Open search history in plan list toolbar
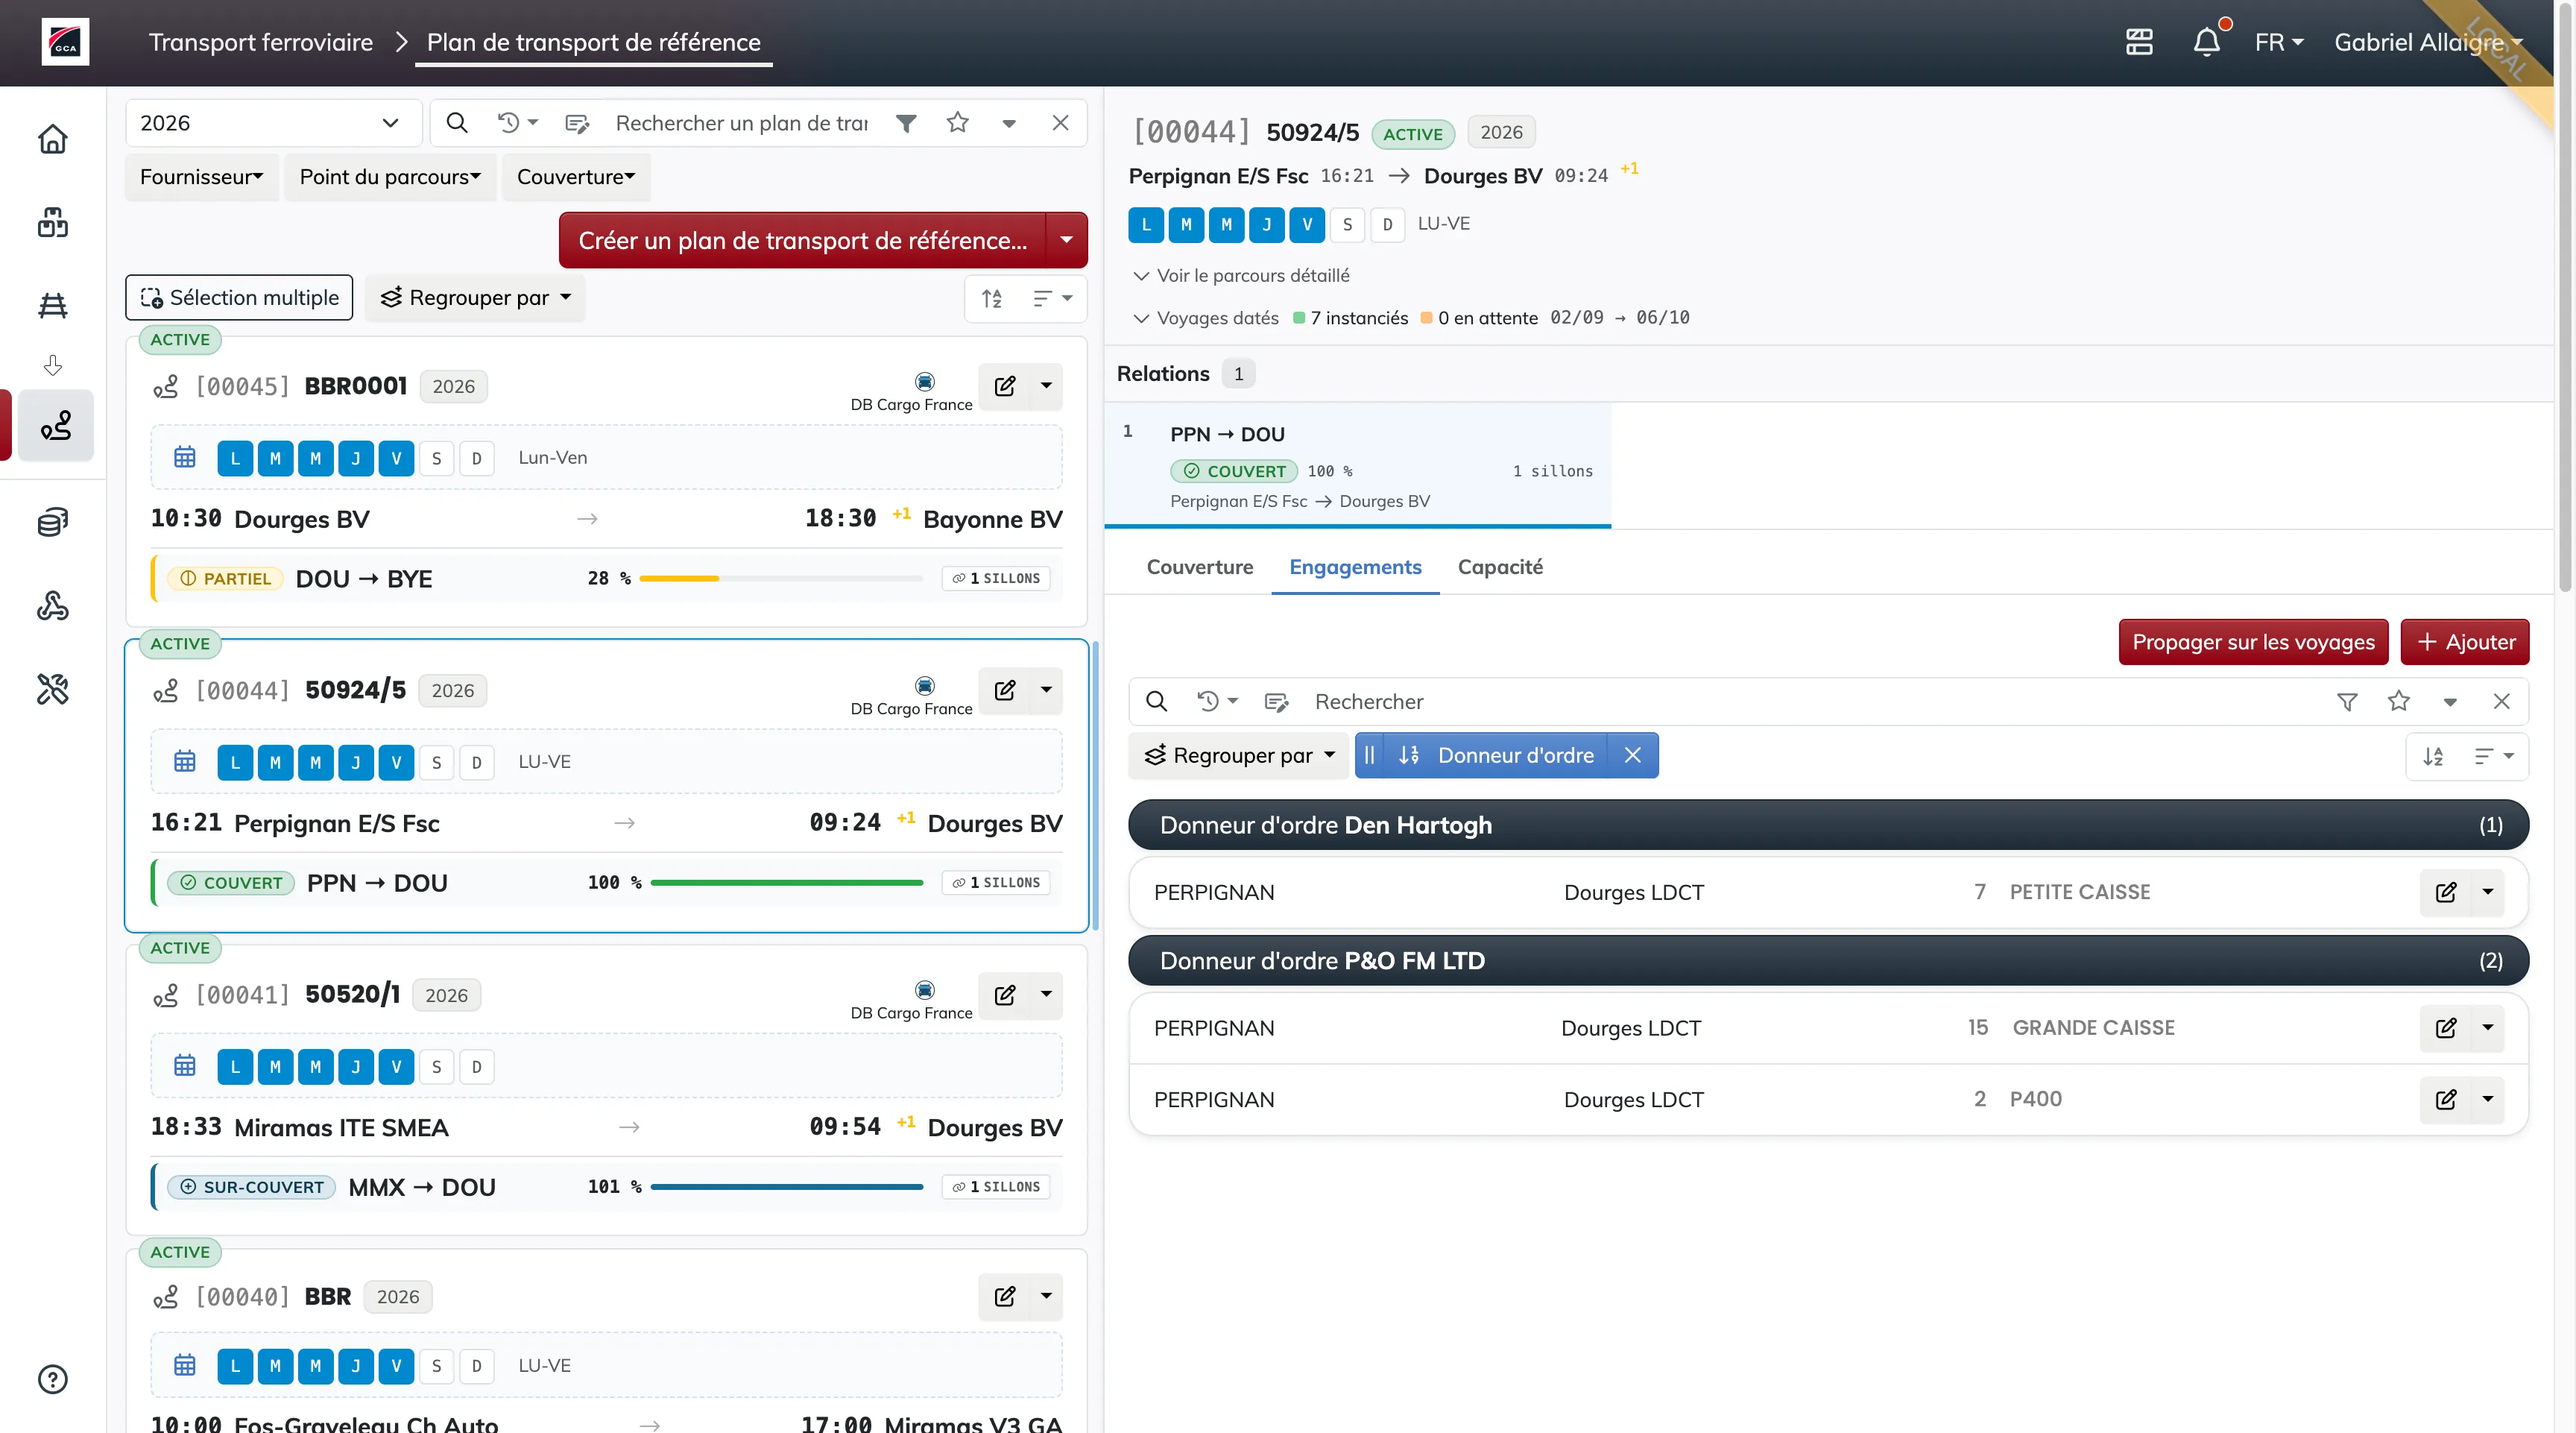The height and width of the screenshot is (1433, 2576). point(518,123)
